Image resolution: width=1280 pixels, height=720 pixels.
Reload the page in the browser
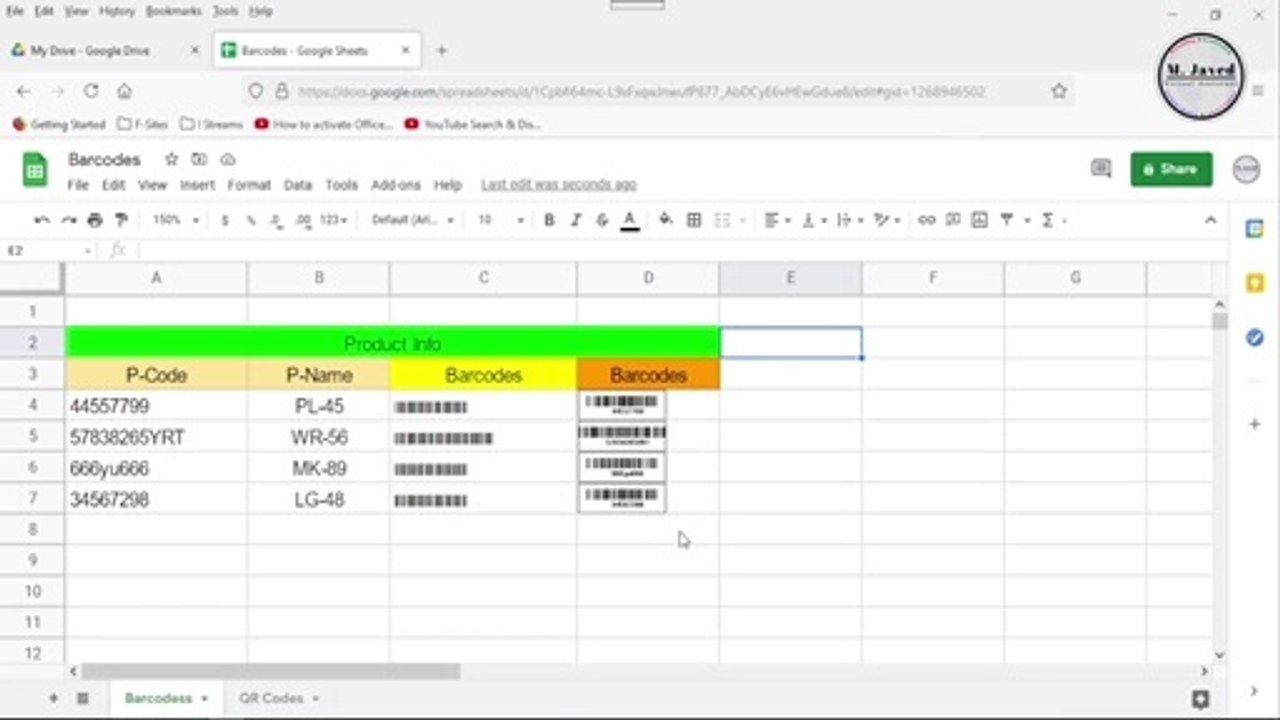click(91, 91)
